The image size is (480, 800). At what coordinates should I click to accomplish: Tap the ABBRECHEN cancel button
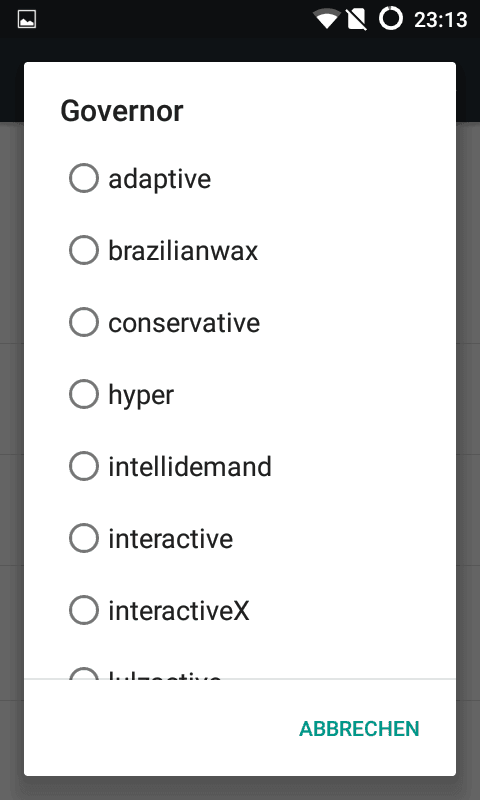[x=359, y=729]
